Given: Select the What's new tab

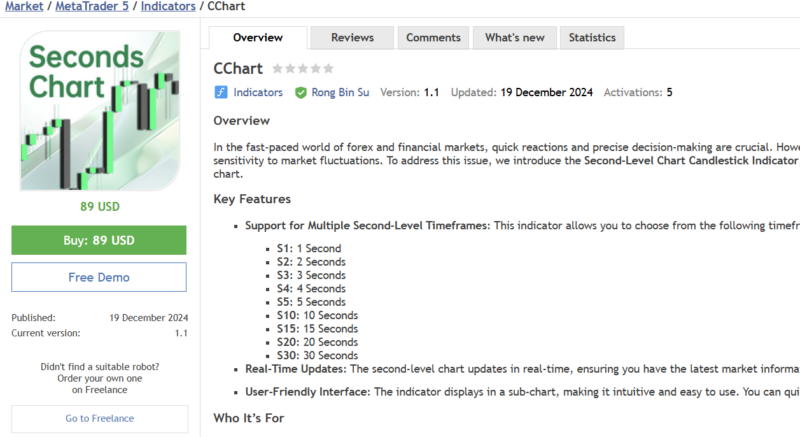Looking at the screenshot, I should point(514,38).
